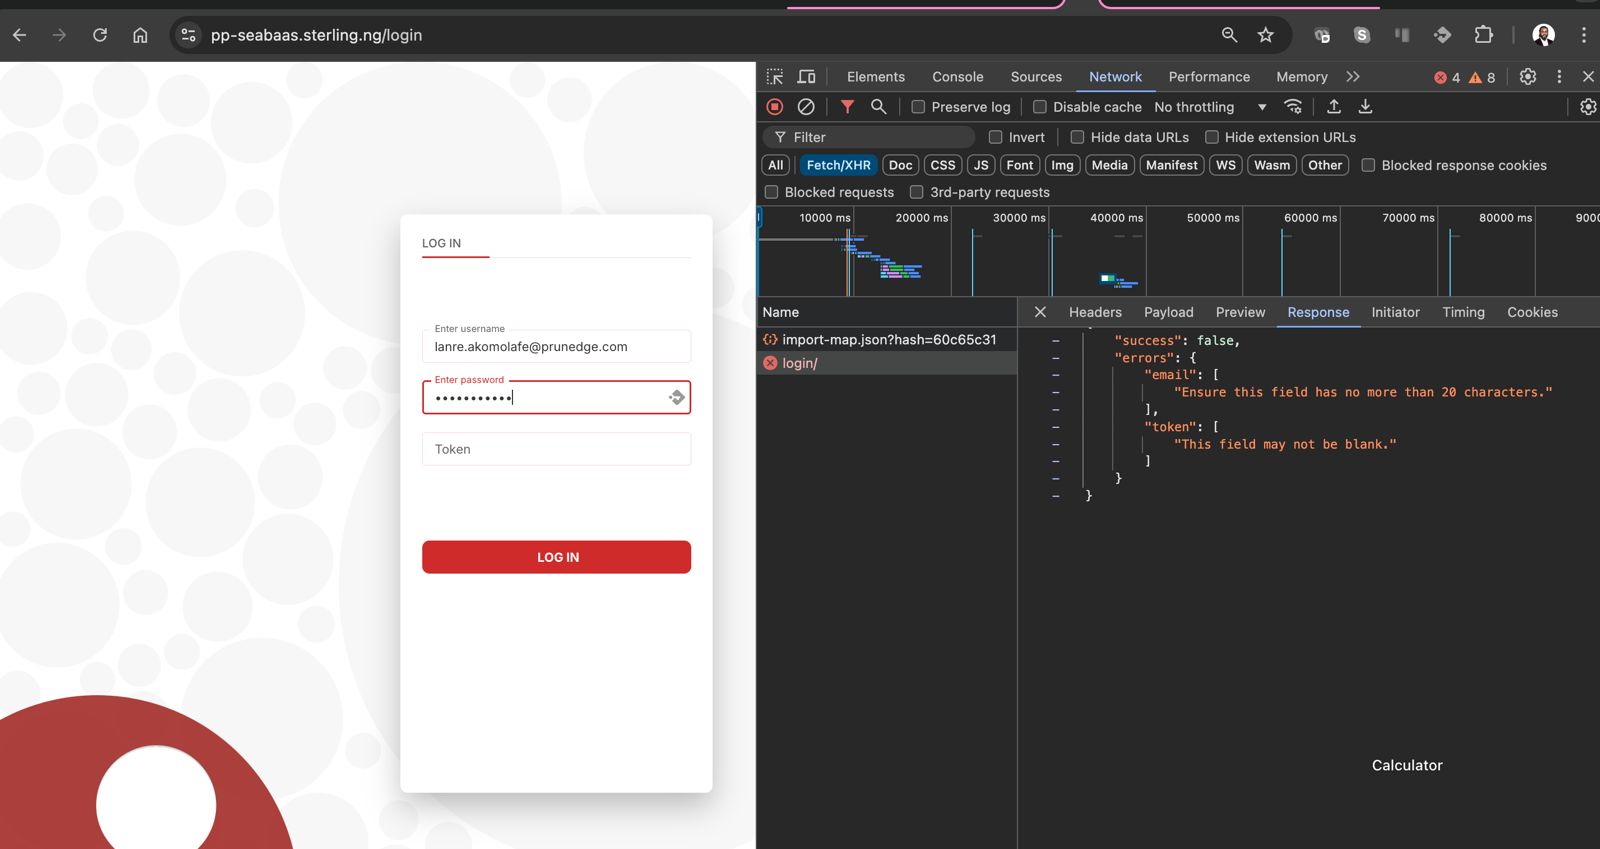Filter by Doc type

[x=900, y=165]
